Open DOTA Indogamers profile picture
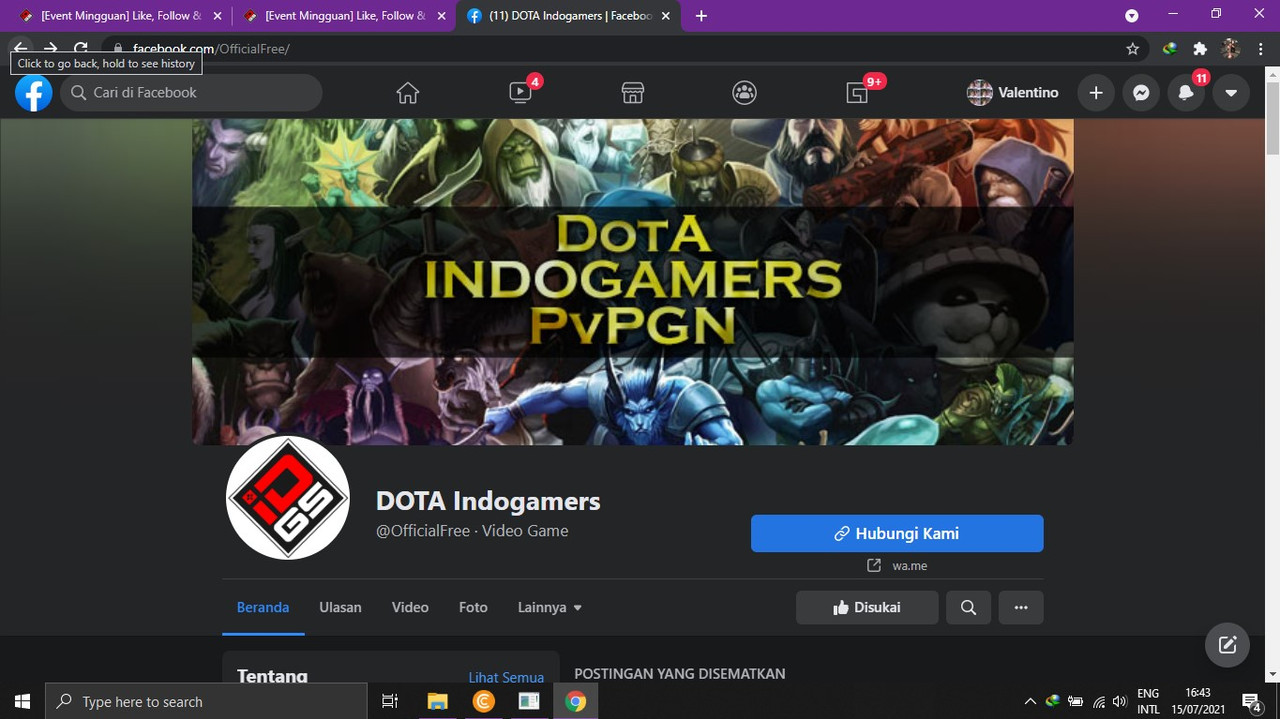The width and height of the screenshot is (1280, 719). point(288,498)
